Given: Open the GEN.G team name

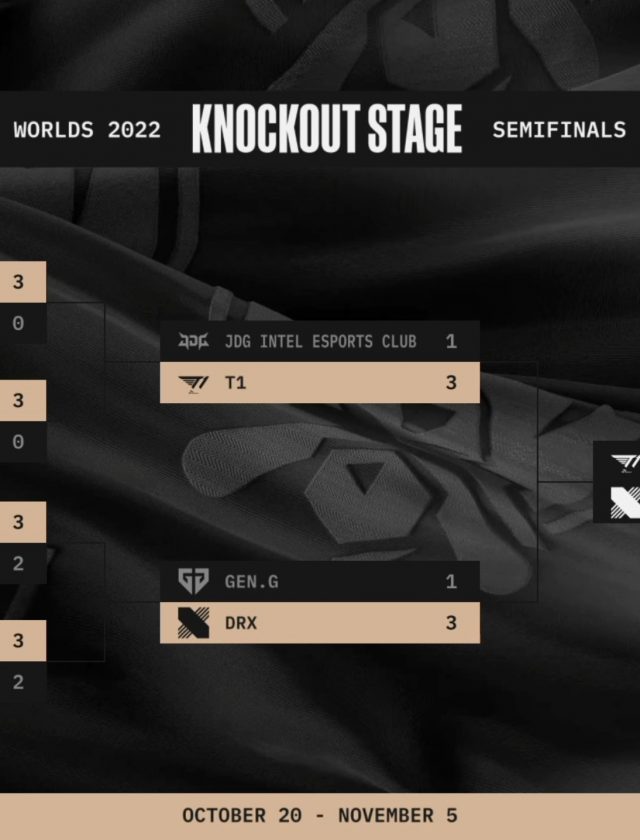Looking at the screenshot, I should [x=251, y=581].
